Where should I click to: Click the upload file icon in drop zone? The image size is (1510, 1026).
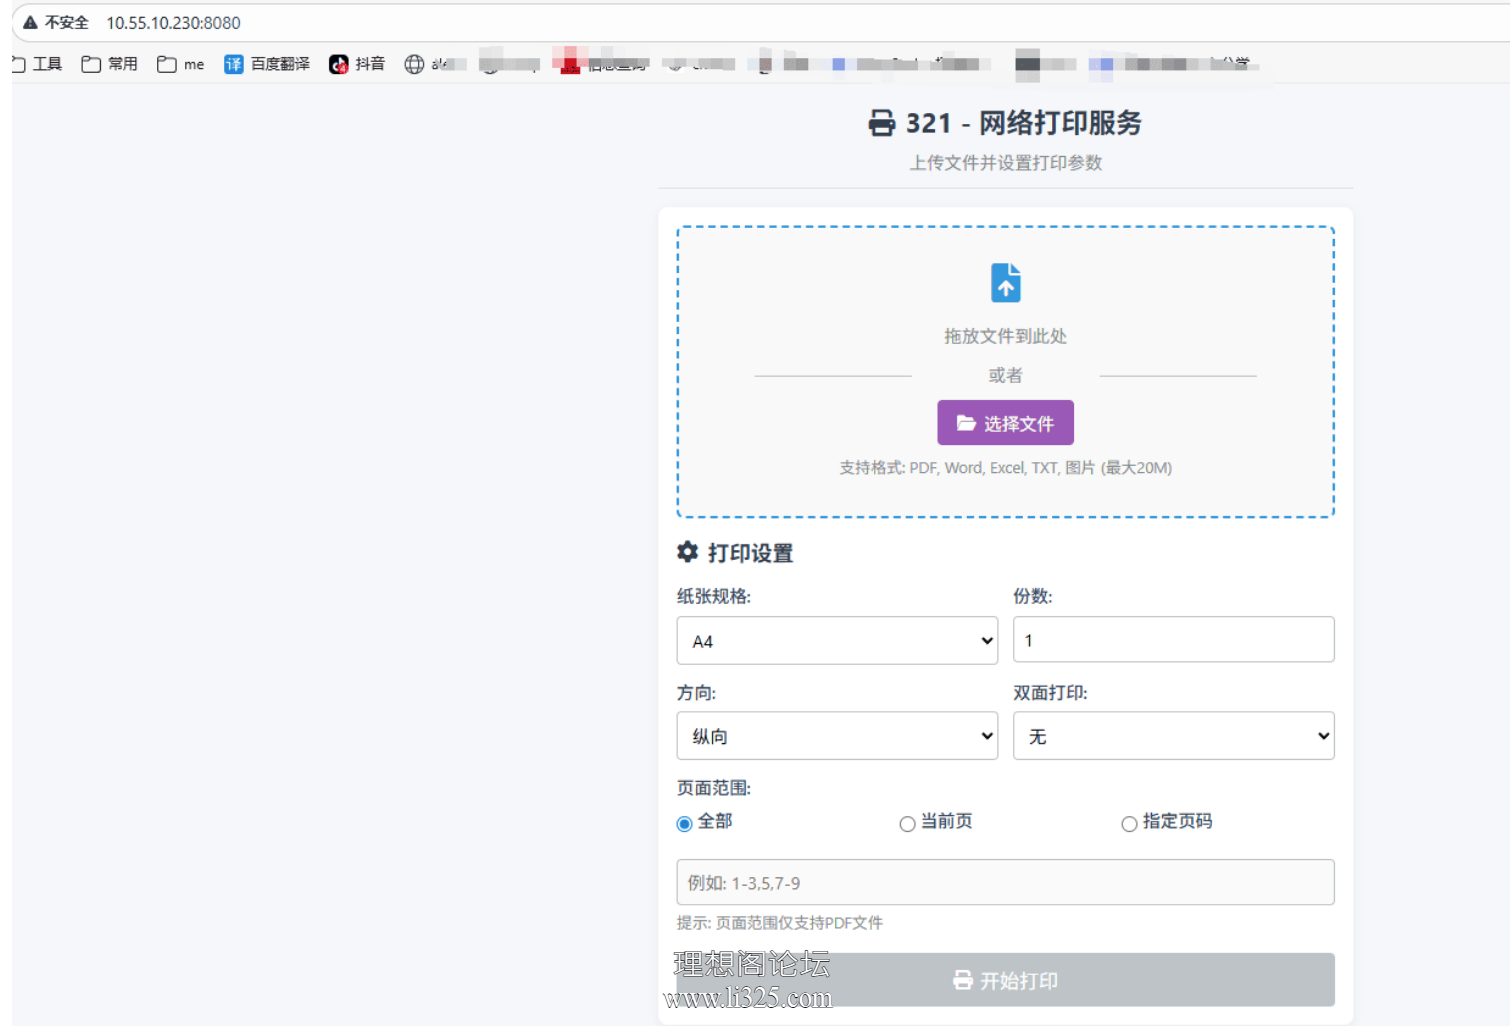click(1005, 283)
